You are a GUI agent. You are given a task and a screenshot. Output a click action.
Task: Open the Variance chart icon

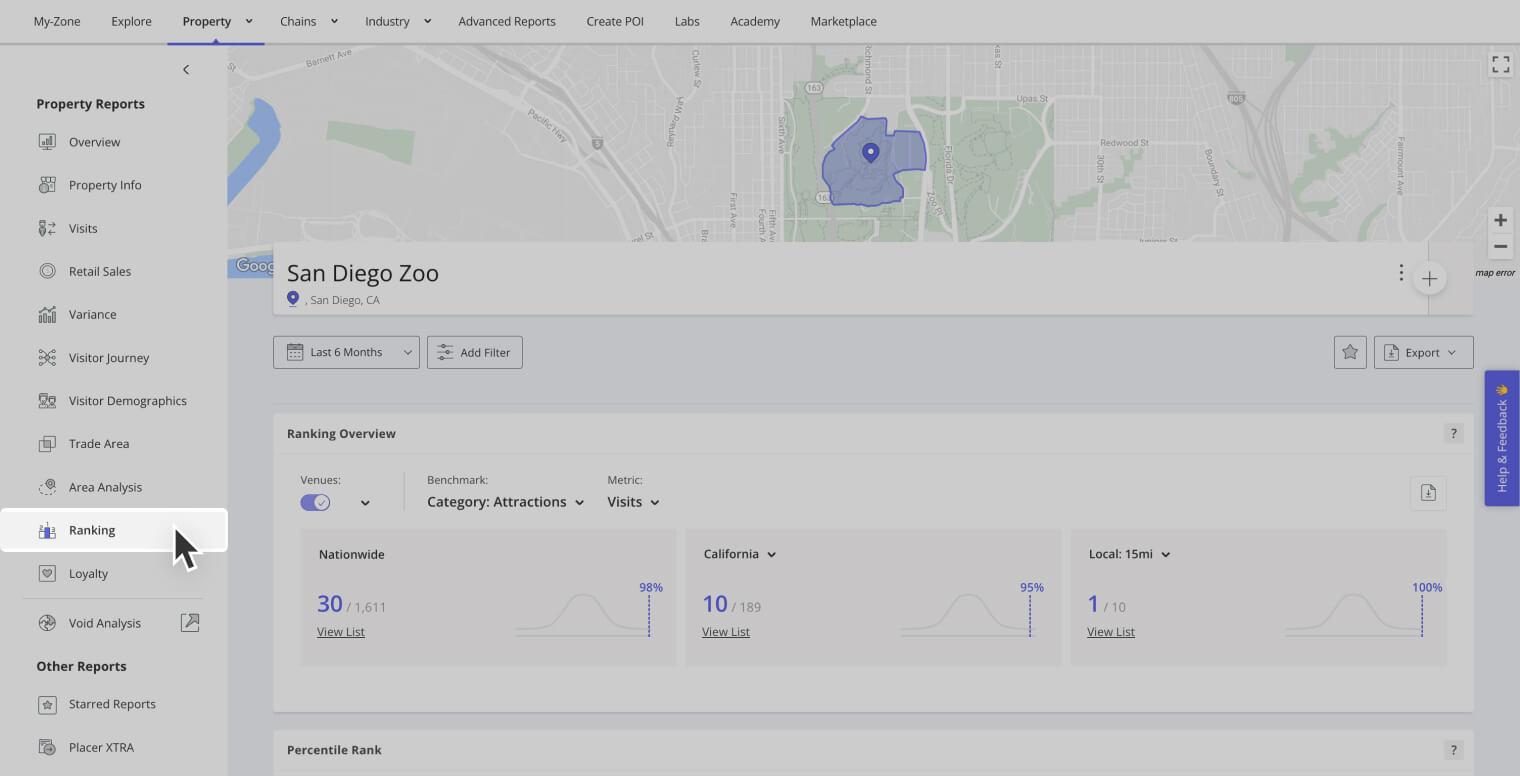tap(47, 314)
